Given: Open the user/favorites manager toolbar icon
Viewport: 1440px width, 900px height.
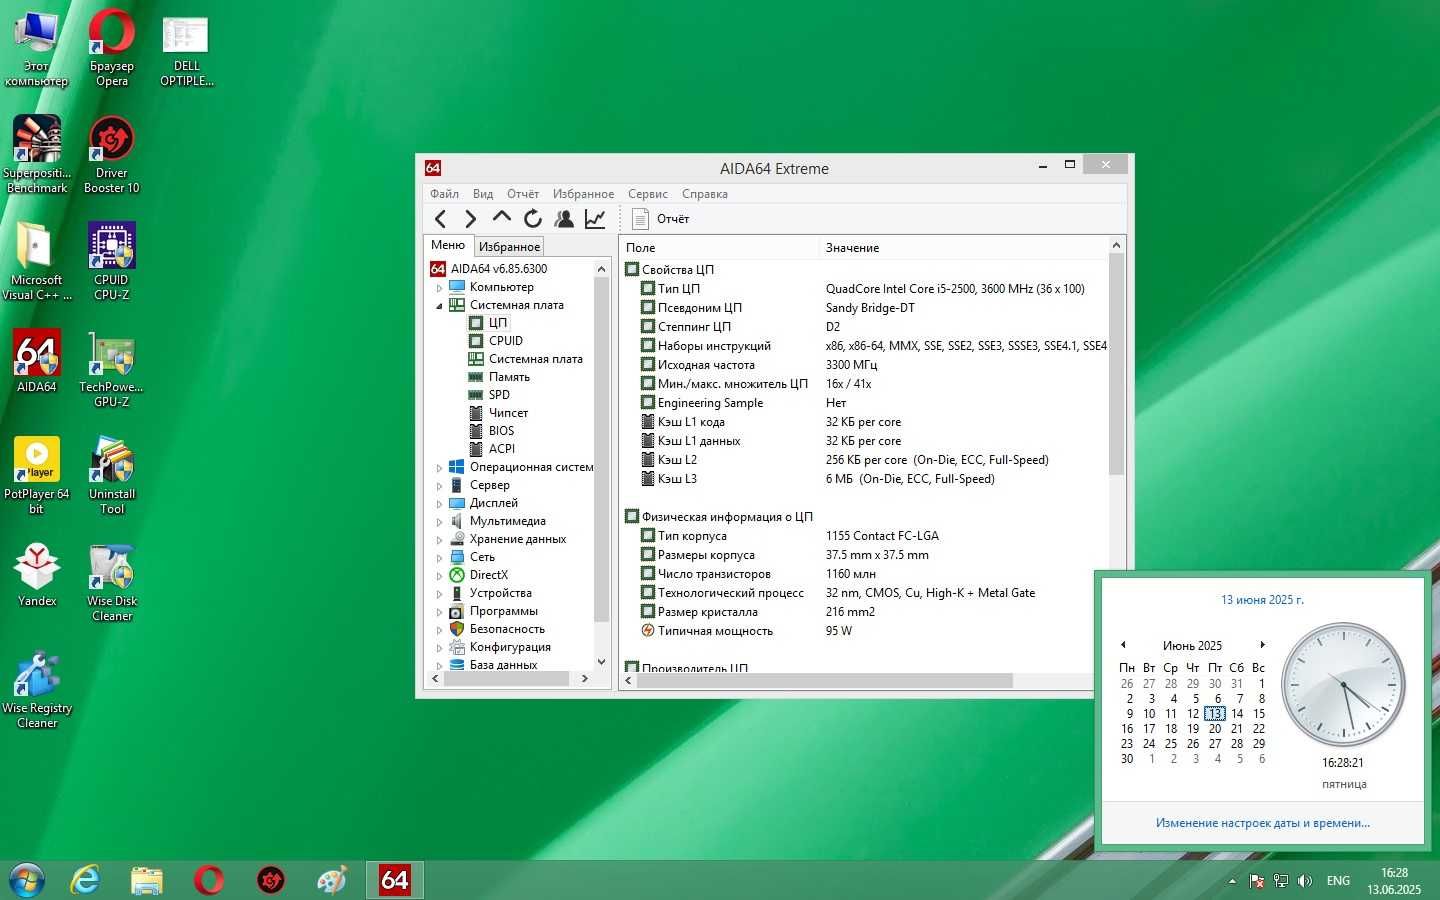Looking at the screenshot, I should pos(564,219).
